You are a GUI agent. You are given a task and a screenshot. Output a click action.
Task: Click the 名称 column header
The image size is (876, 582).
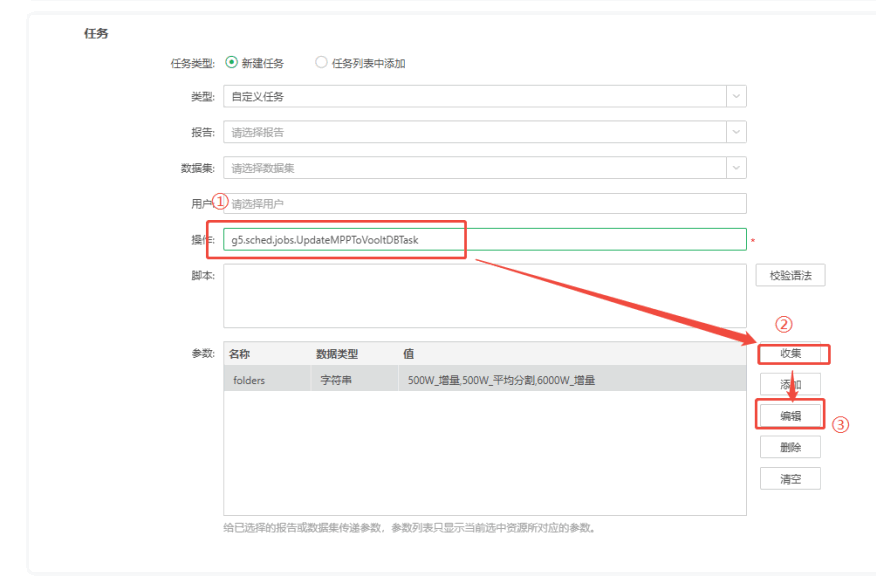coord(240,354)
